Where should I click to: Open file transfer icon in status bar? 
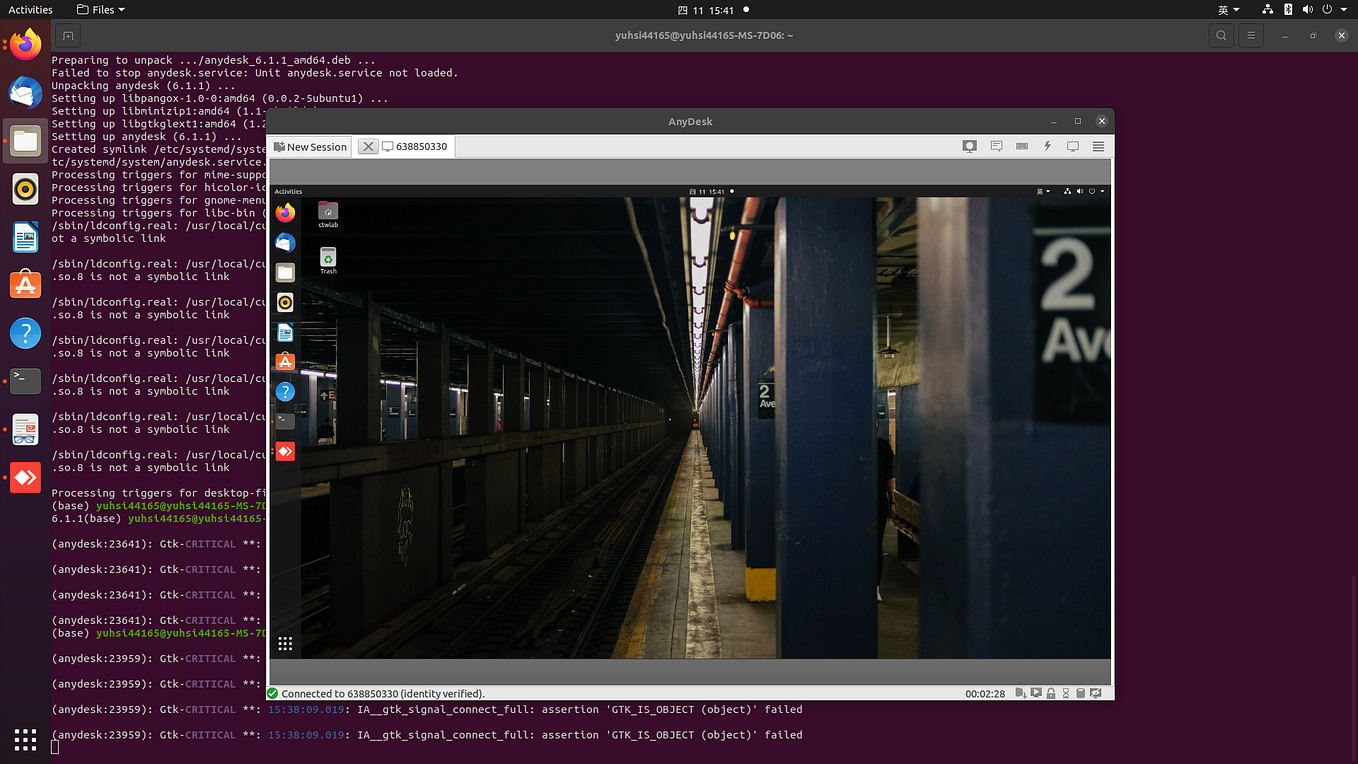point(1019,692)
